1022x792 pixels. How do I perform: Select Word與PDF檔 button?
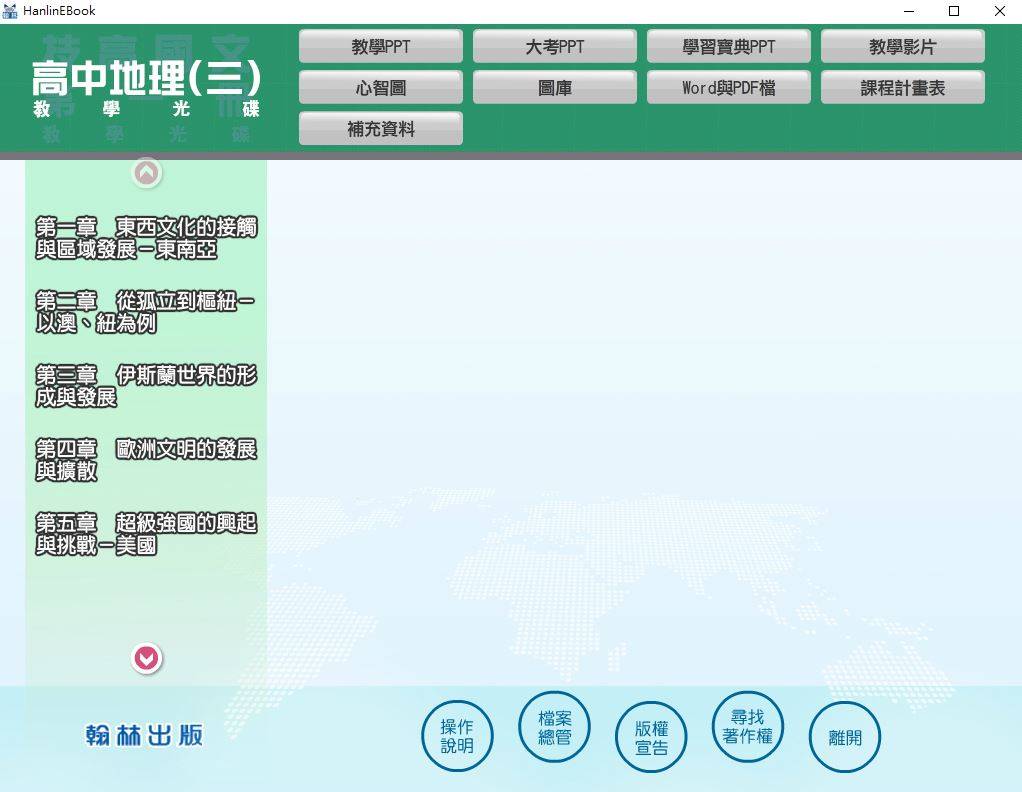tap(729, 87)
